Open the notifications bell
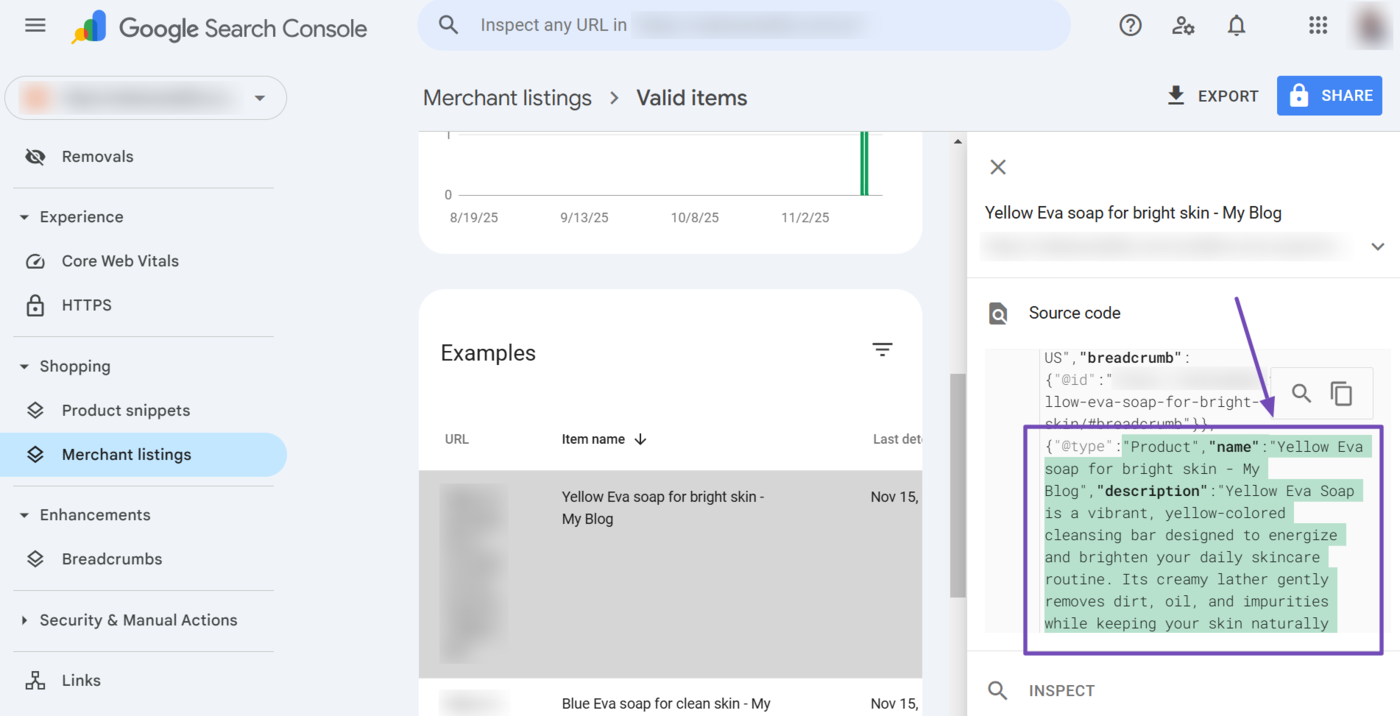The image size is (1400, 716). [x=1237, y=26]
